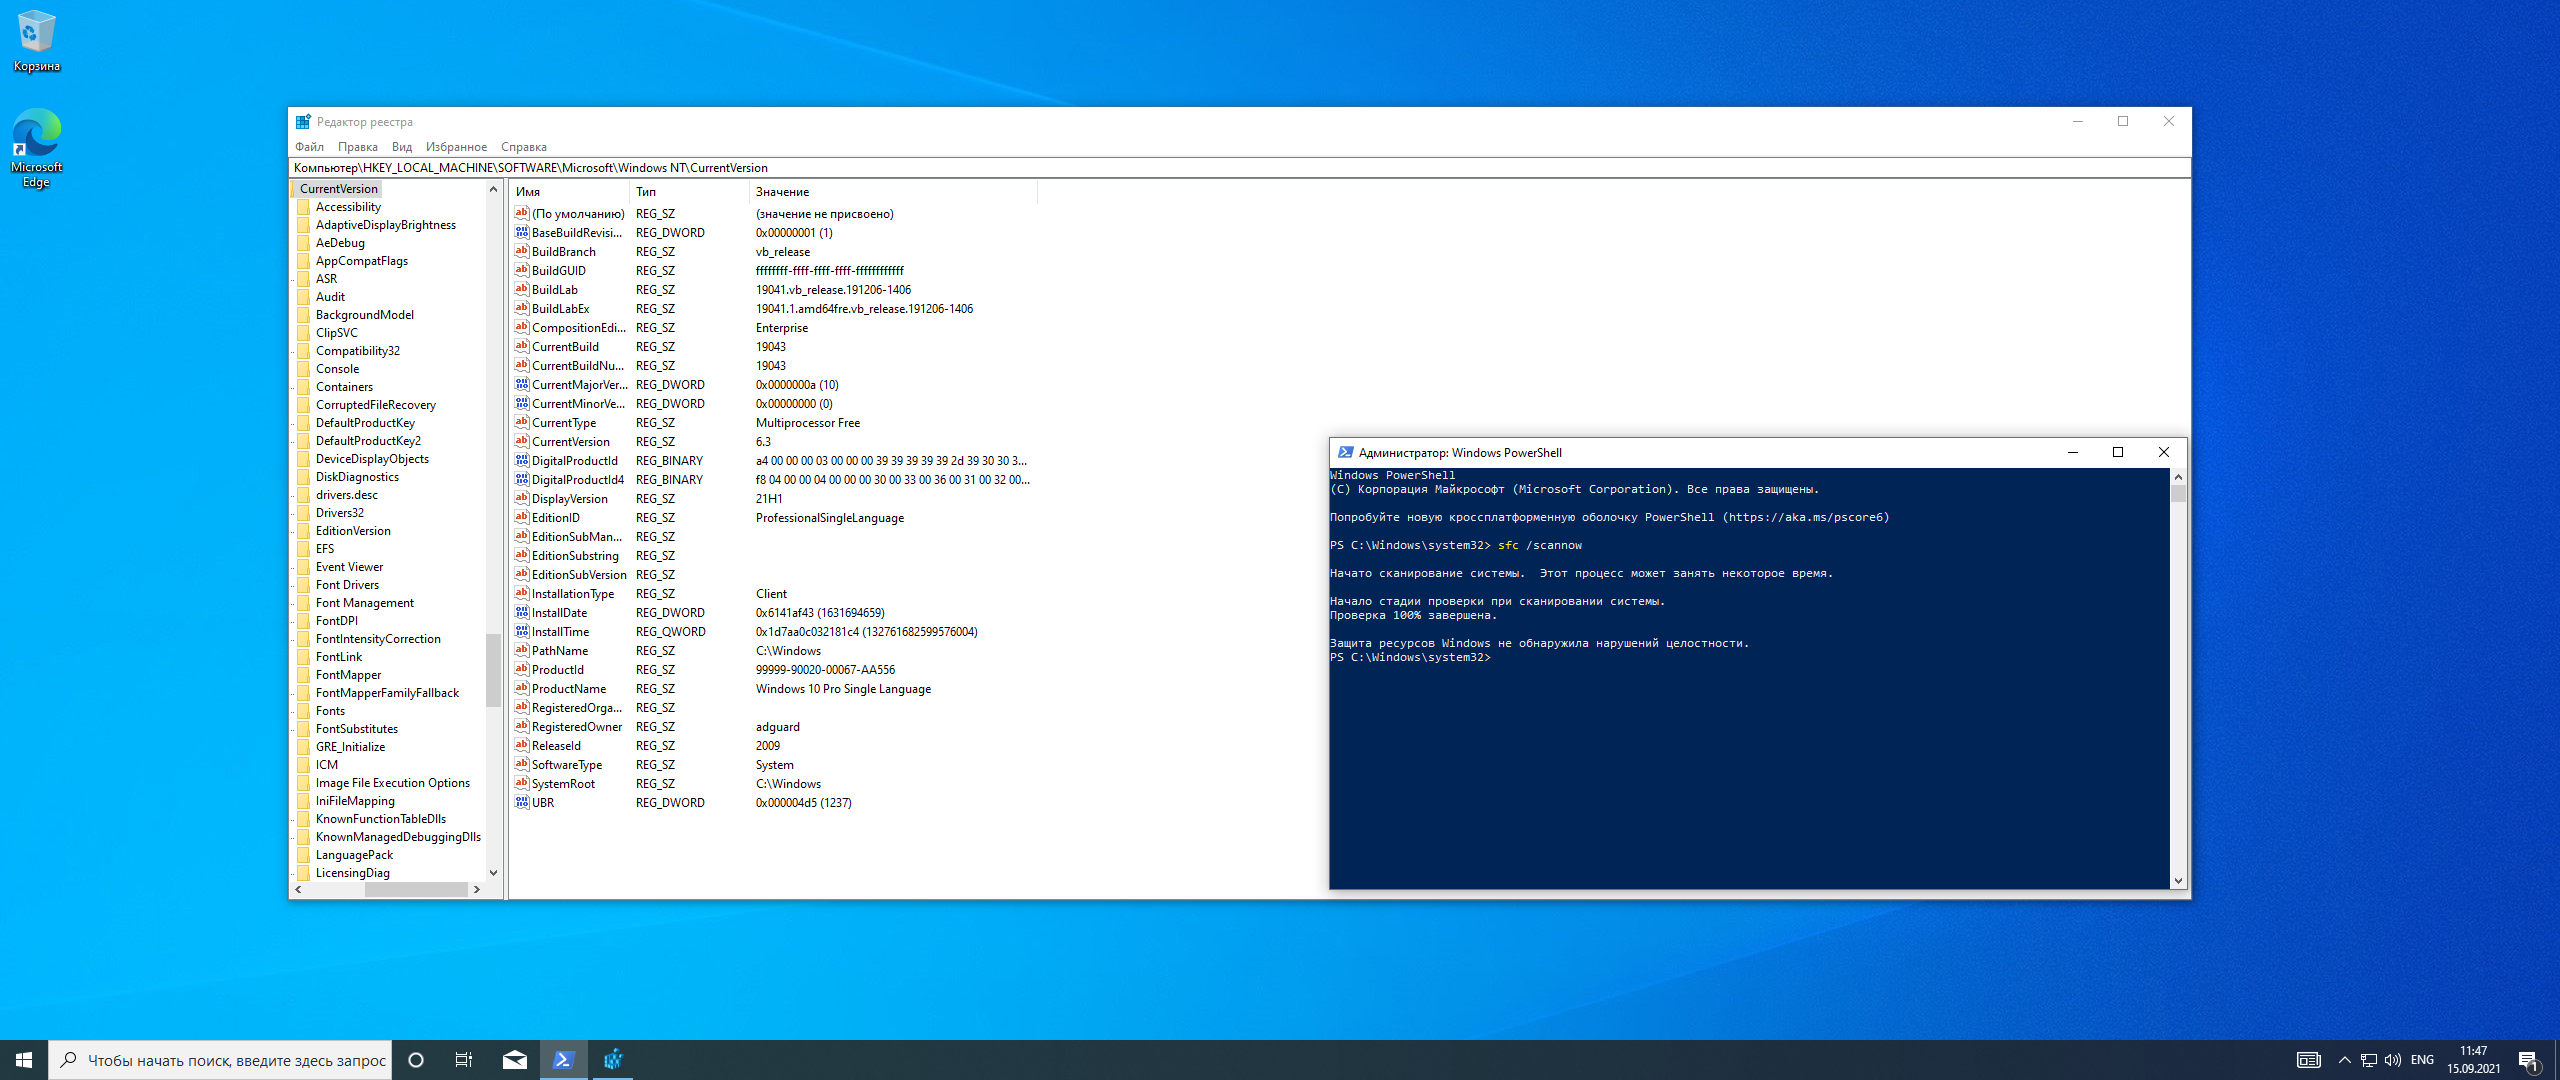Show hidden tray icons chevron
The width and height of the screenshot is (2560, 1080).
2344,1060
